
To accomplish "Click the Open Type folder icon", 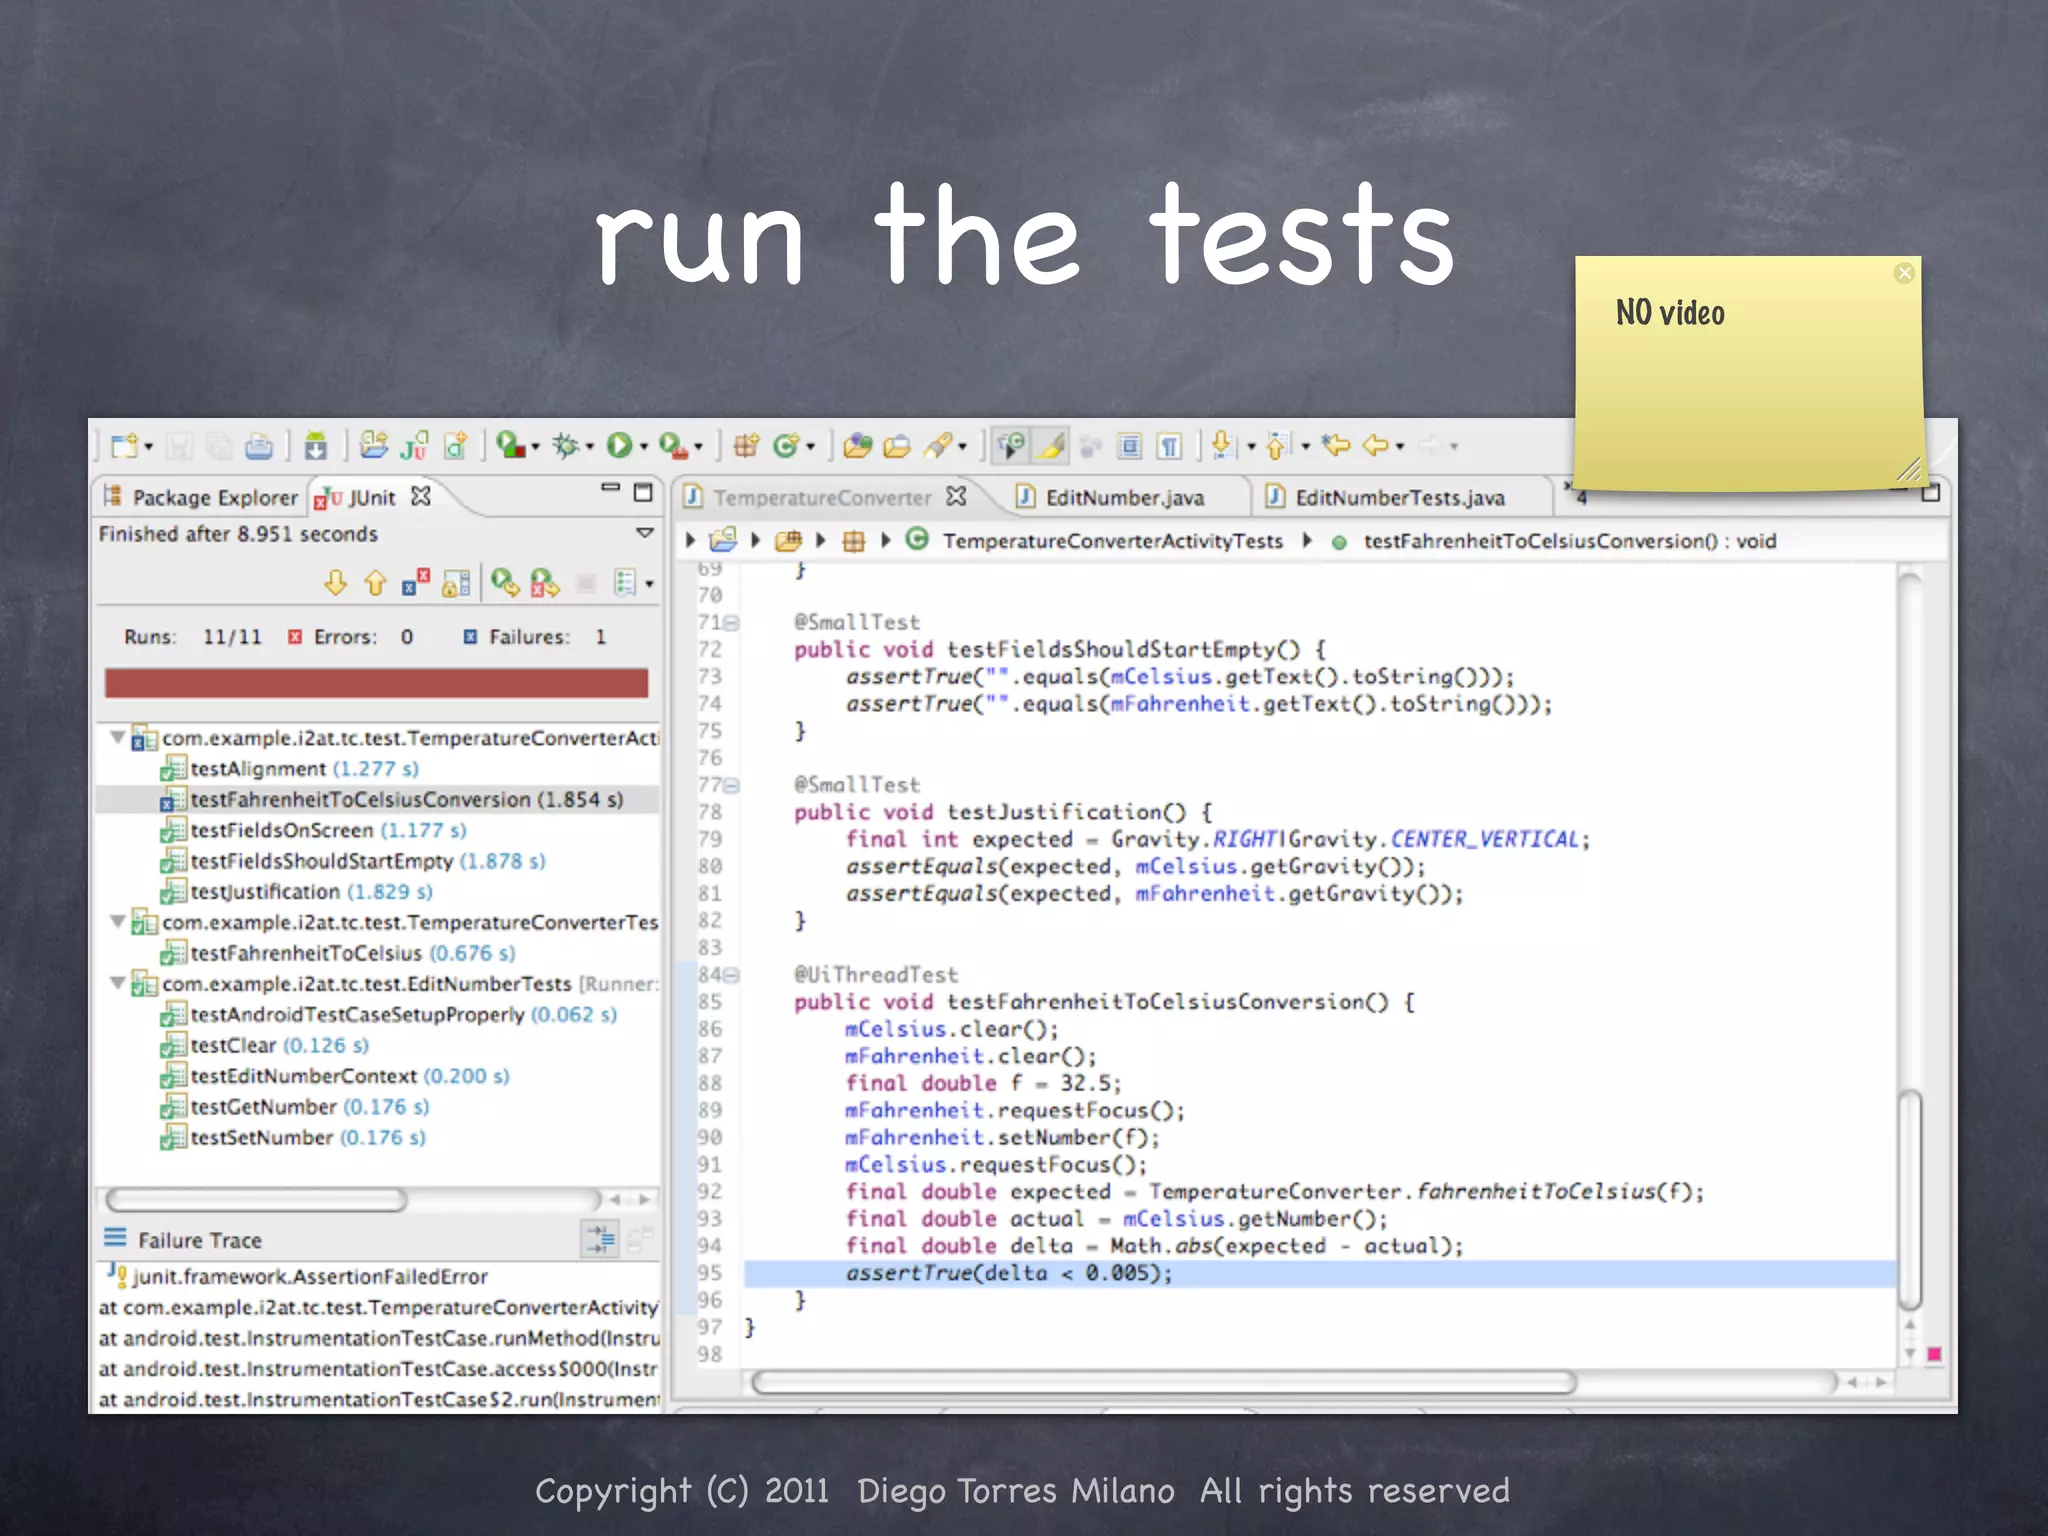I will pos(858,446).
